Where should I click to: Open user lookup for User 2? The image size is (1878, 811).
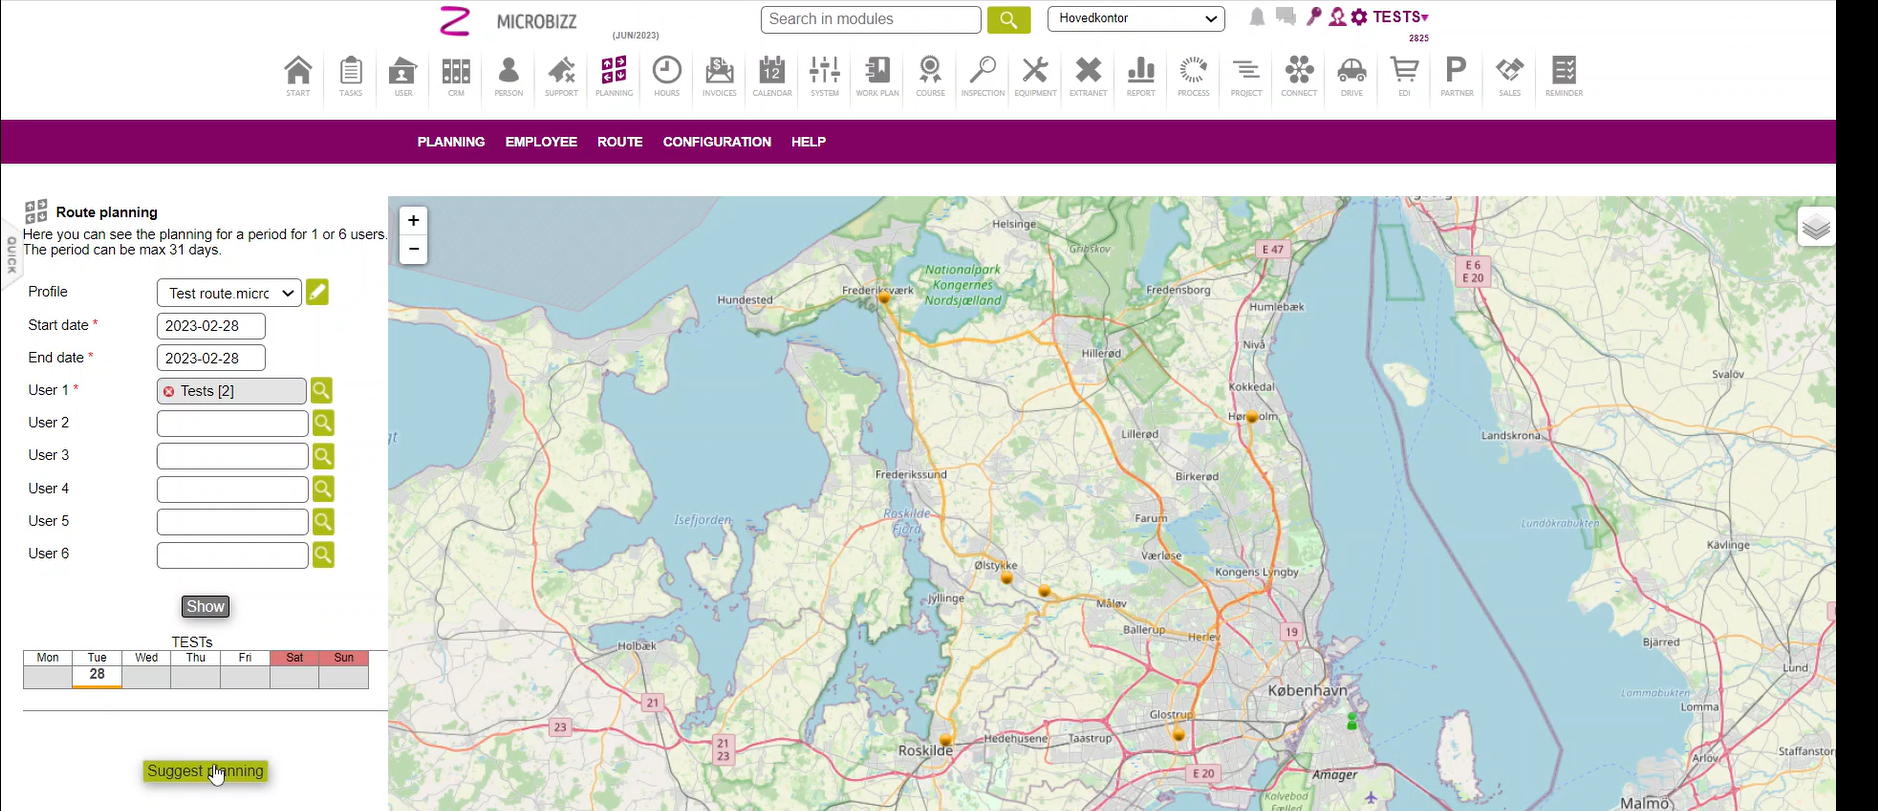pyautogui.click(x=323, y=423)
